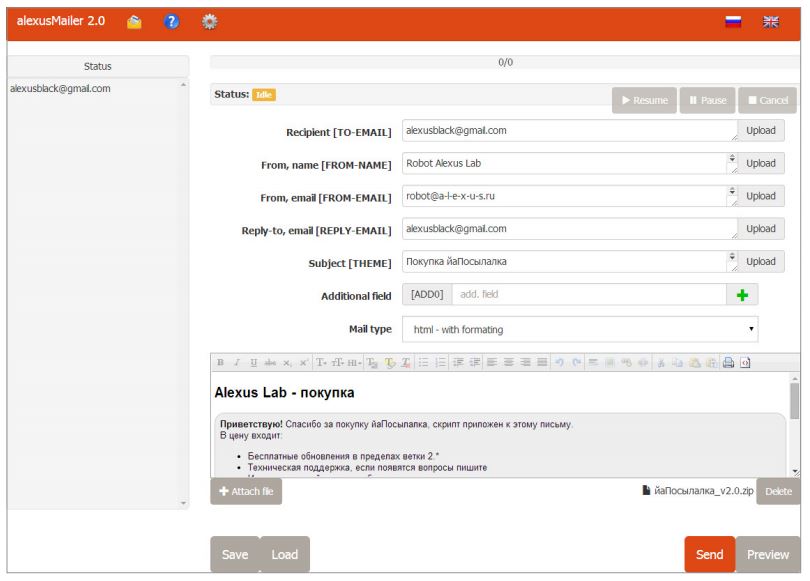810x581 pixels.
Task: Toggle underline formatting in editor toolbar
Action: [254, 363]
